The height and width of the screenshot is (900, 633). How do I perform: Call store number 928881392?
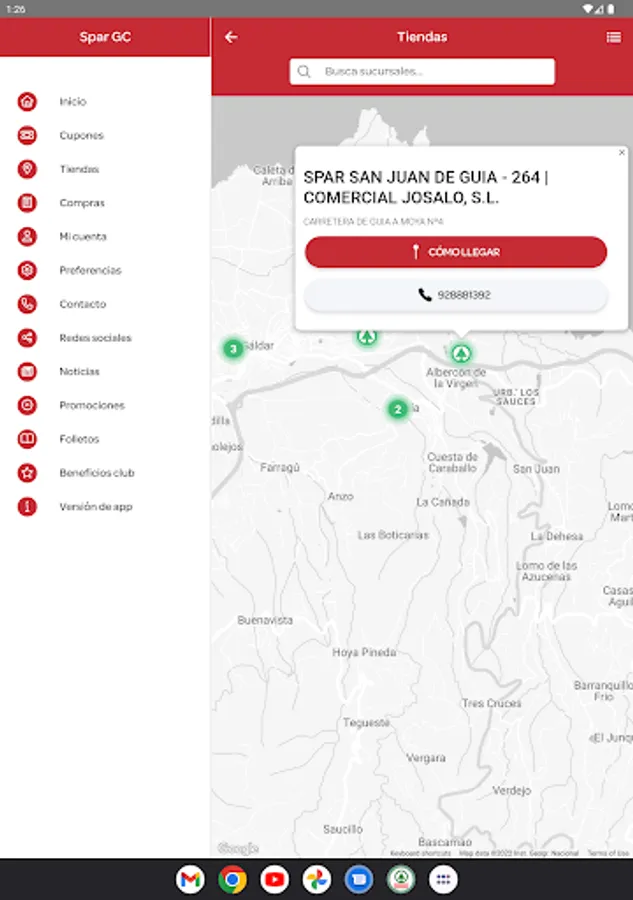(456, 295)
